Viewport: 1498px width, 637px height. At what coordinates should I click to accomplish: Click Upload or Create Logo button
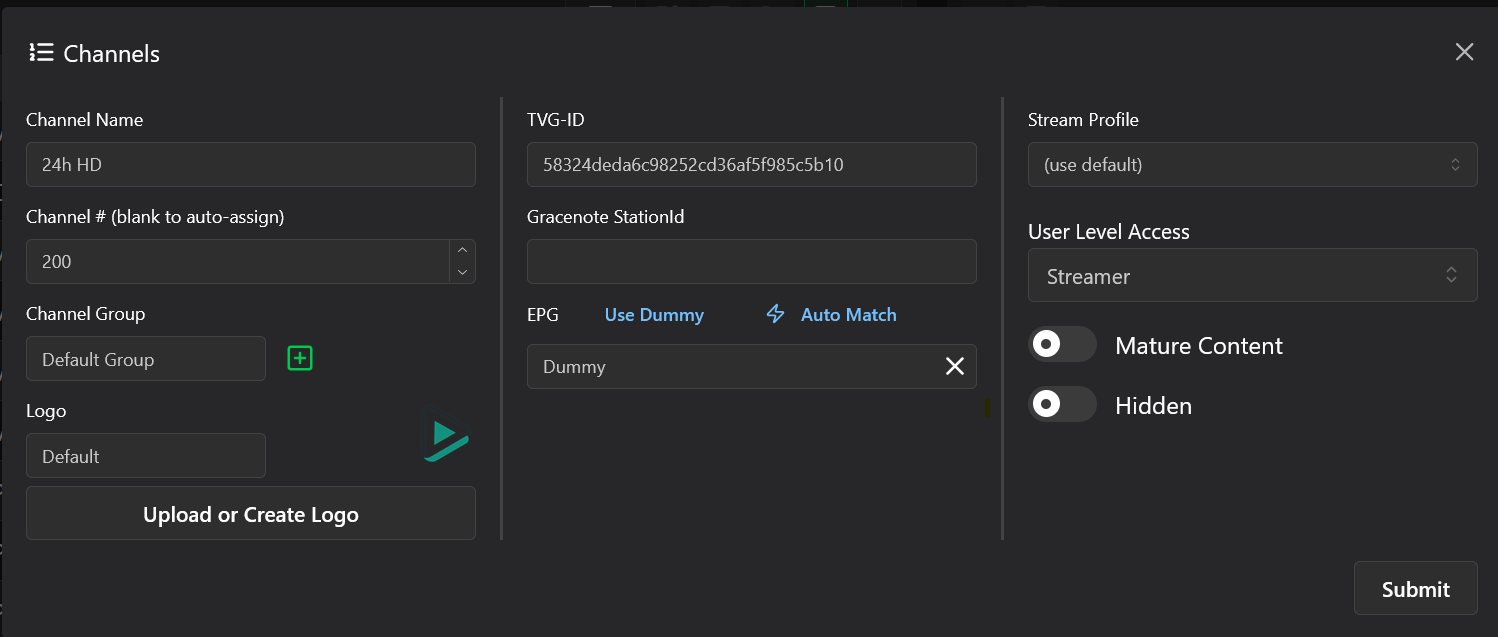(x=251, y=514)
